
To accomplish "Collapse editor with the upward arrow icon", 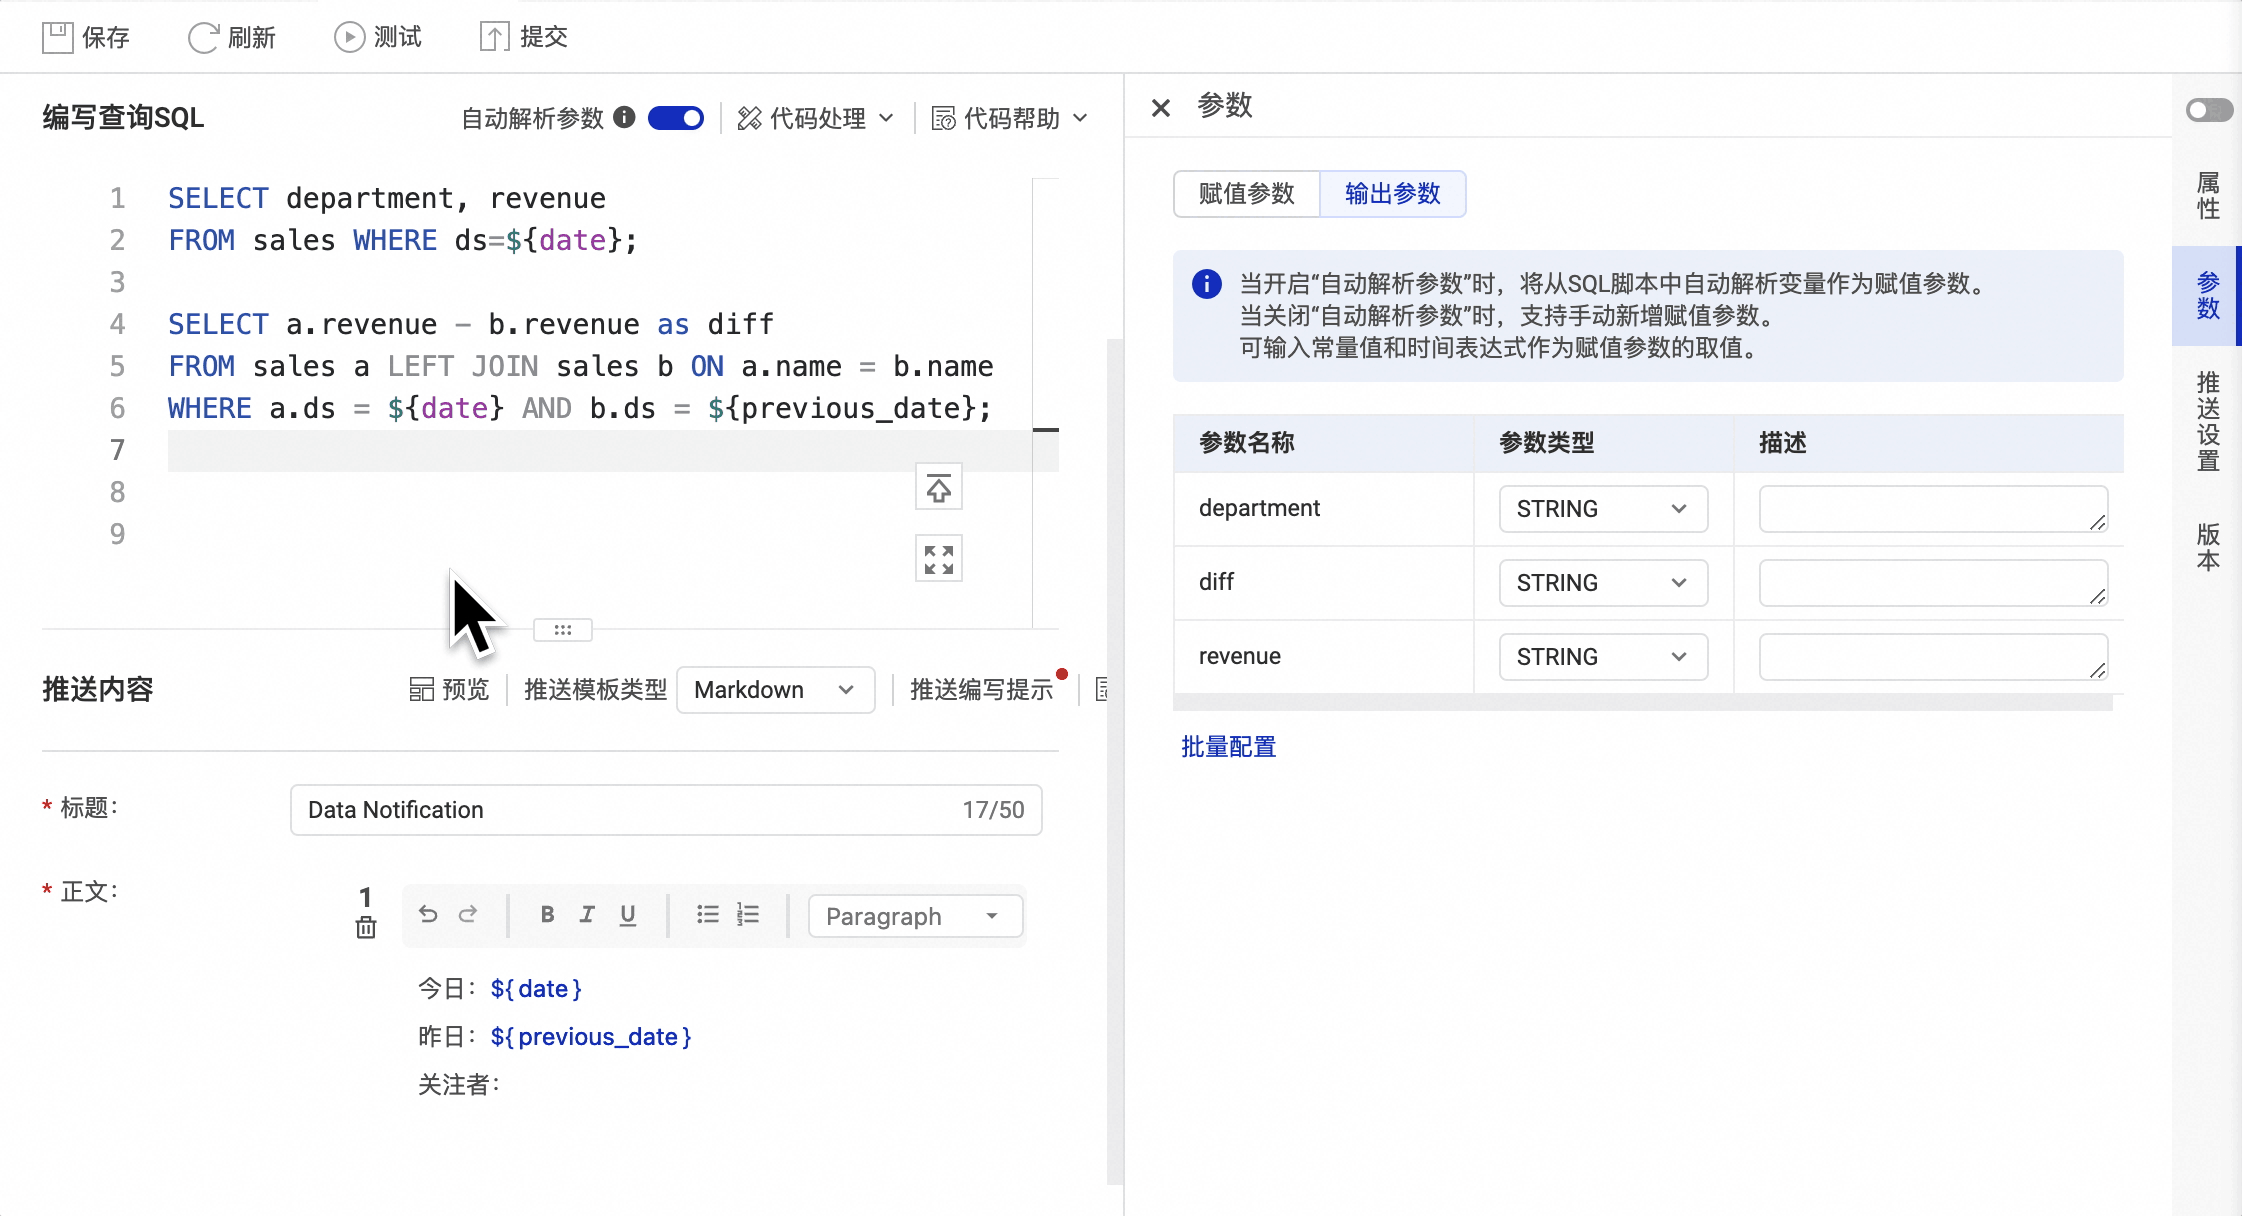I will pos(937,488).
